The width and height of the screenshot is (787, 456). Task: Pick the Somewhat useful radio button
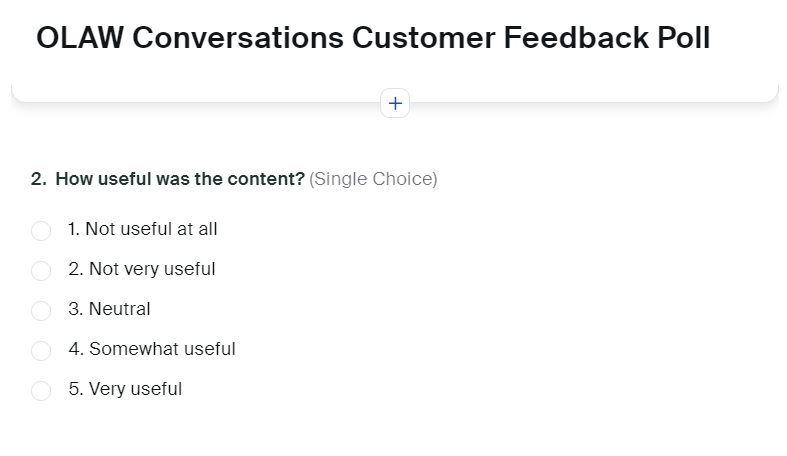41,351
